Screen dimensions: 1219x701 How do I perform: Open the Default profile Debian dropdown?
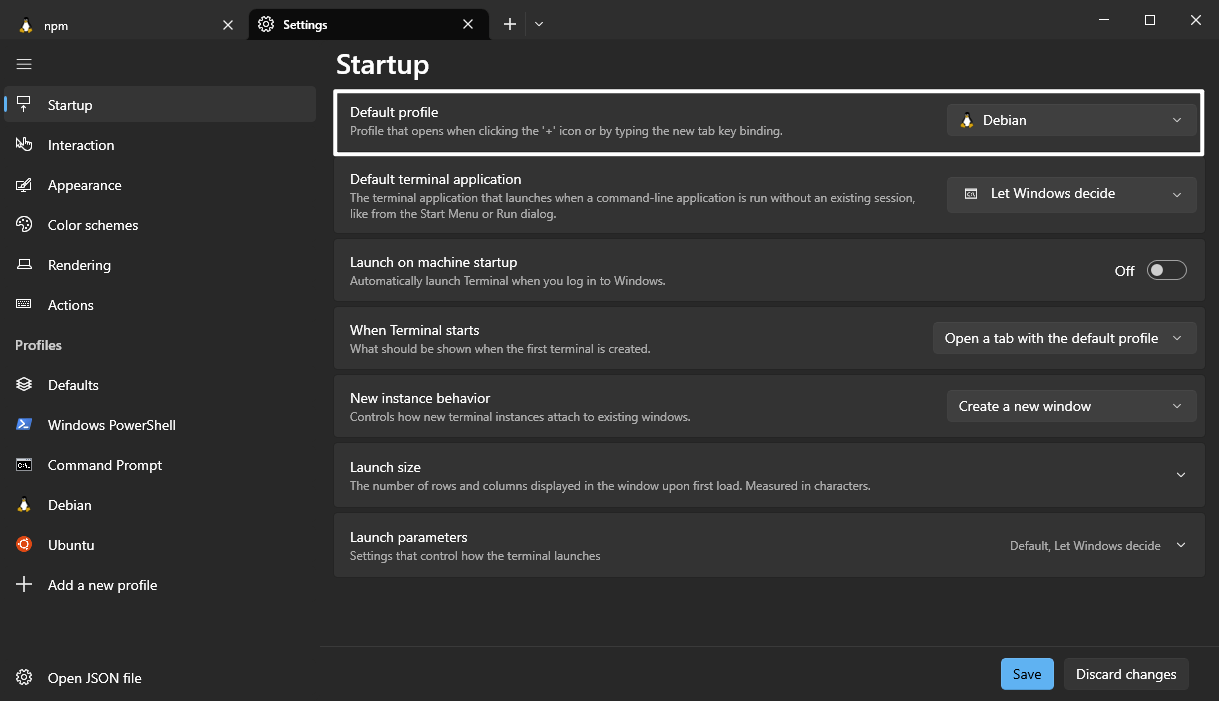point(1071,120)
